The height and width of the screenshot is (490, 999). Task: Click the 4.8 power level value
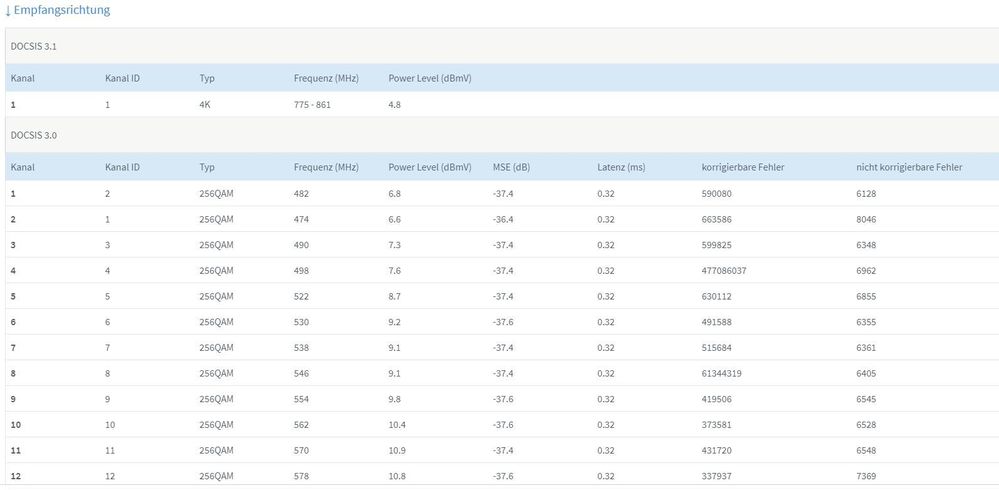coord(394,104)
